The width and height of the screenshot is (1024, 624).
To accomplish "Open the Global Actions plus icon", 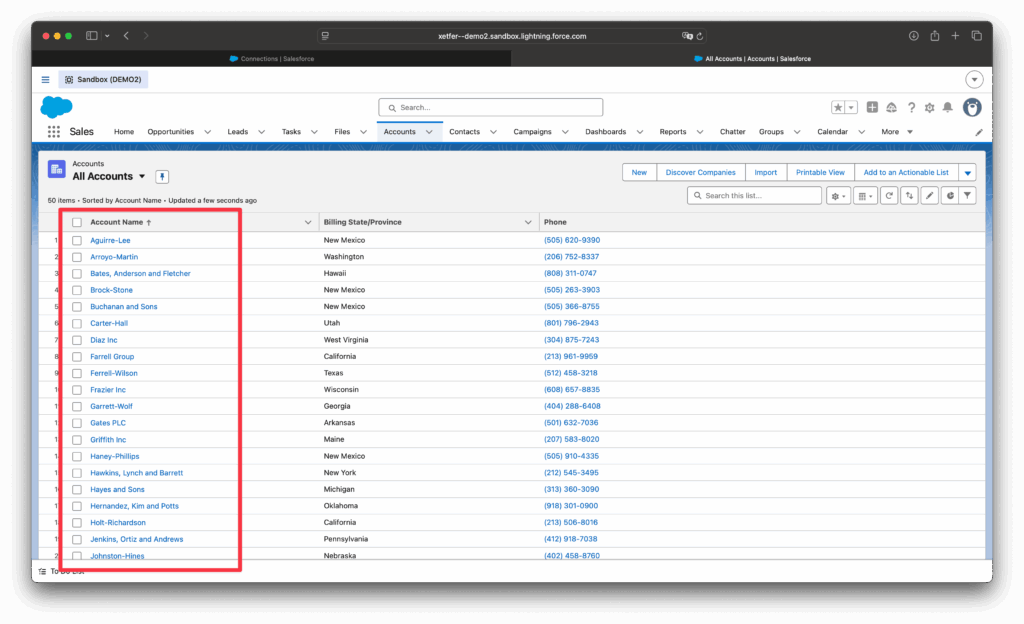I will coord(872,107).
